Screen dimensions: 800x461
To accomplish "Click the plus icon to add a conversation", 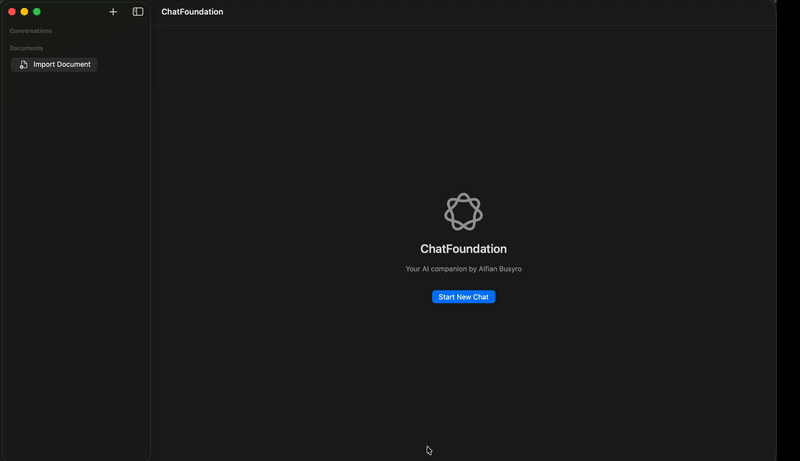I will click(x=113, y=12).
